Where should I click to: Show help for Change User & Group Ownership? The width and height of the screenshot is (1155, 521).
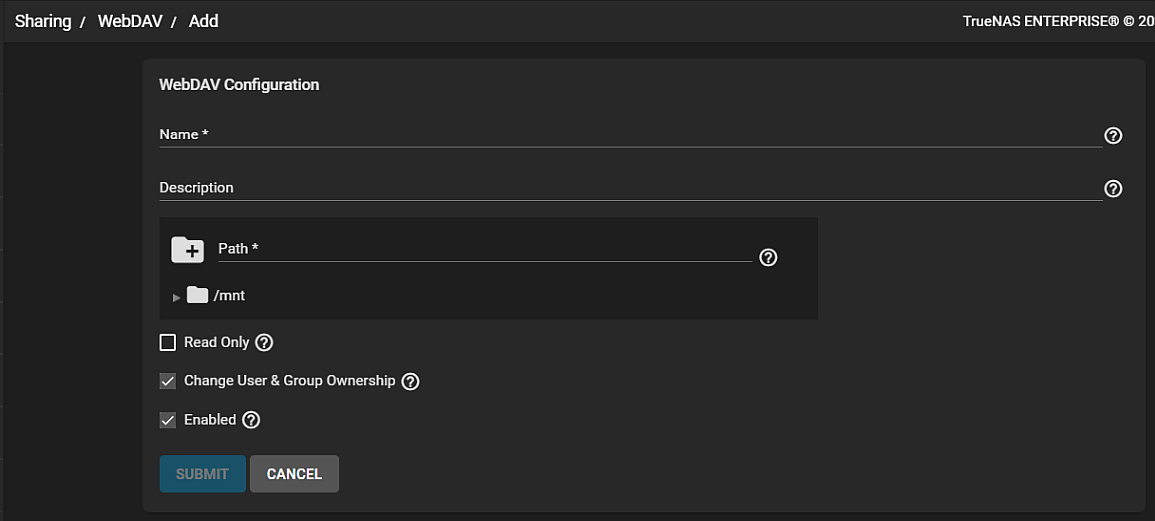click(x=410, y=381)
